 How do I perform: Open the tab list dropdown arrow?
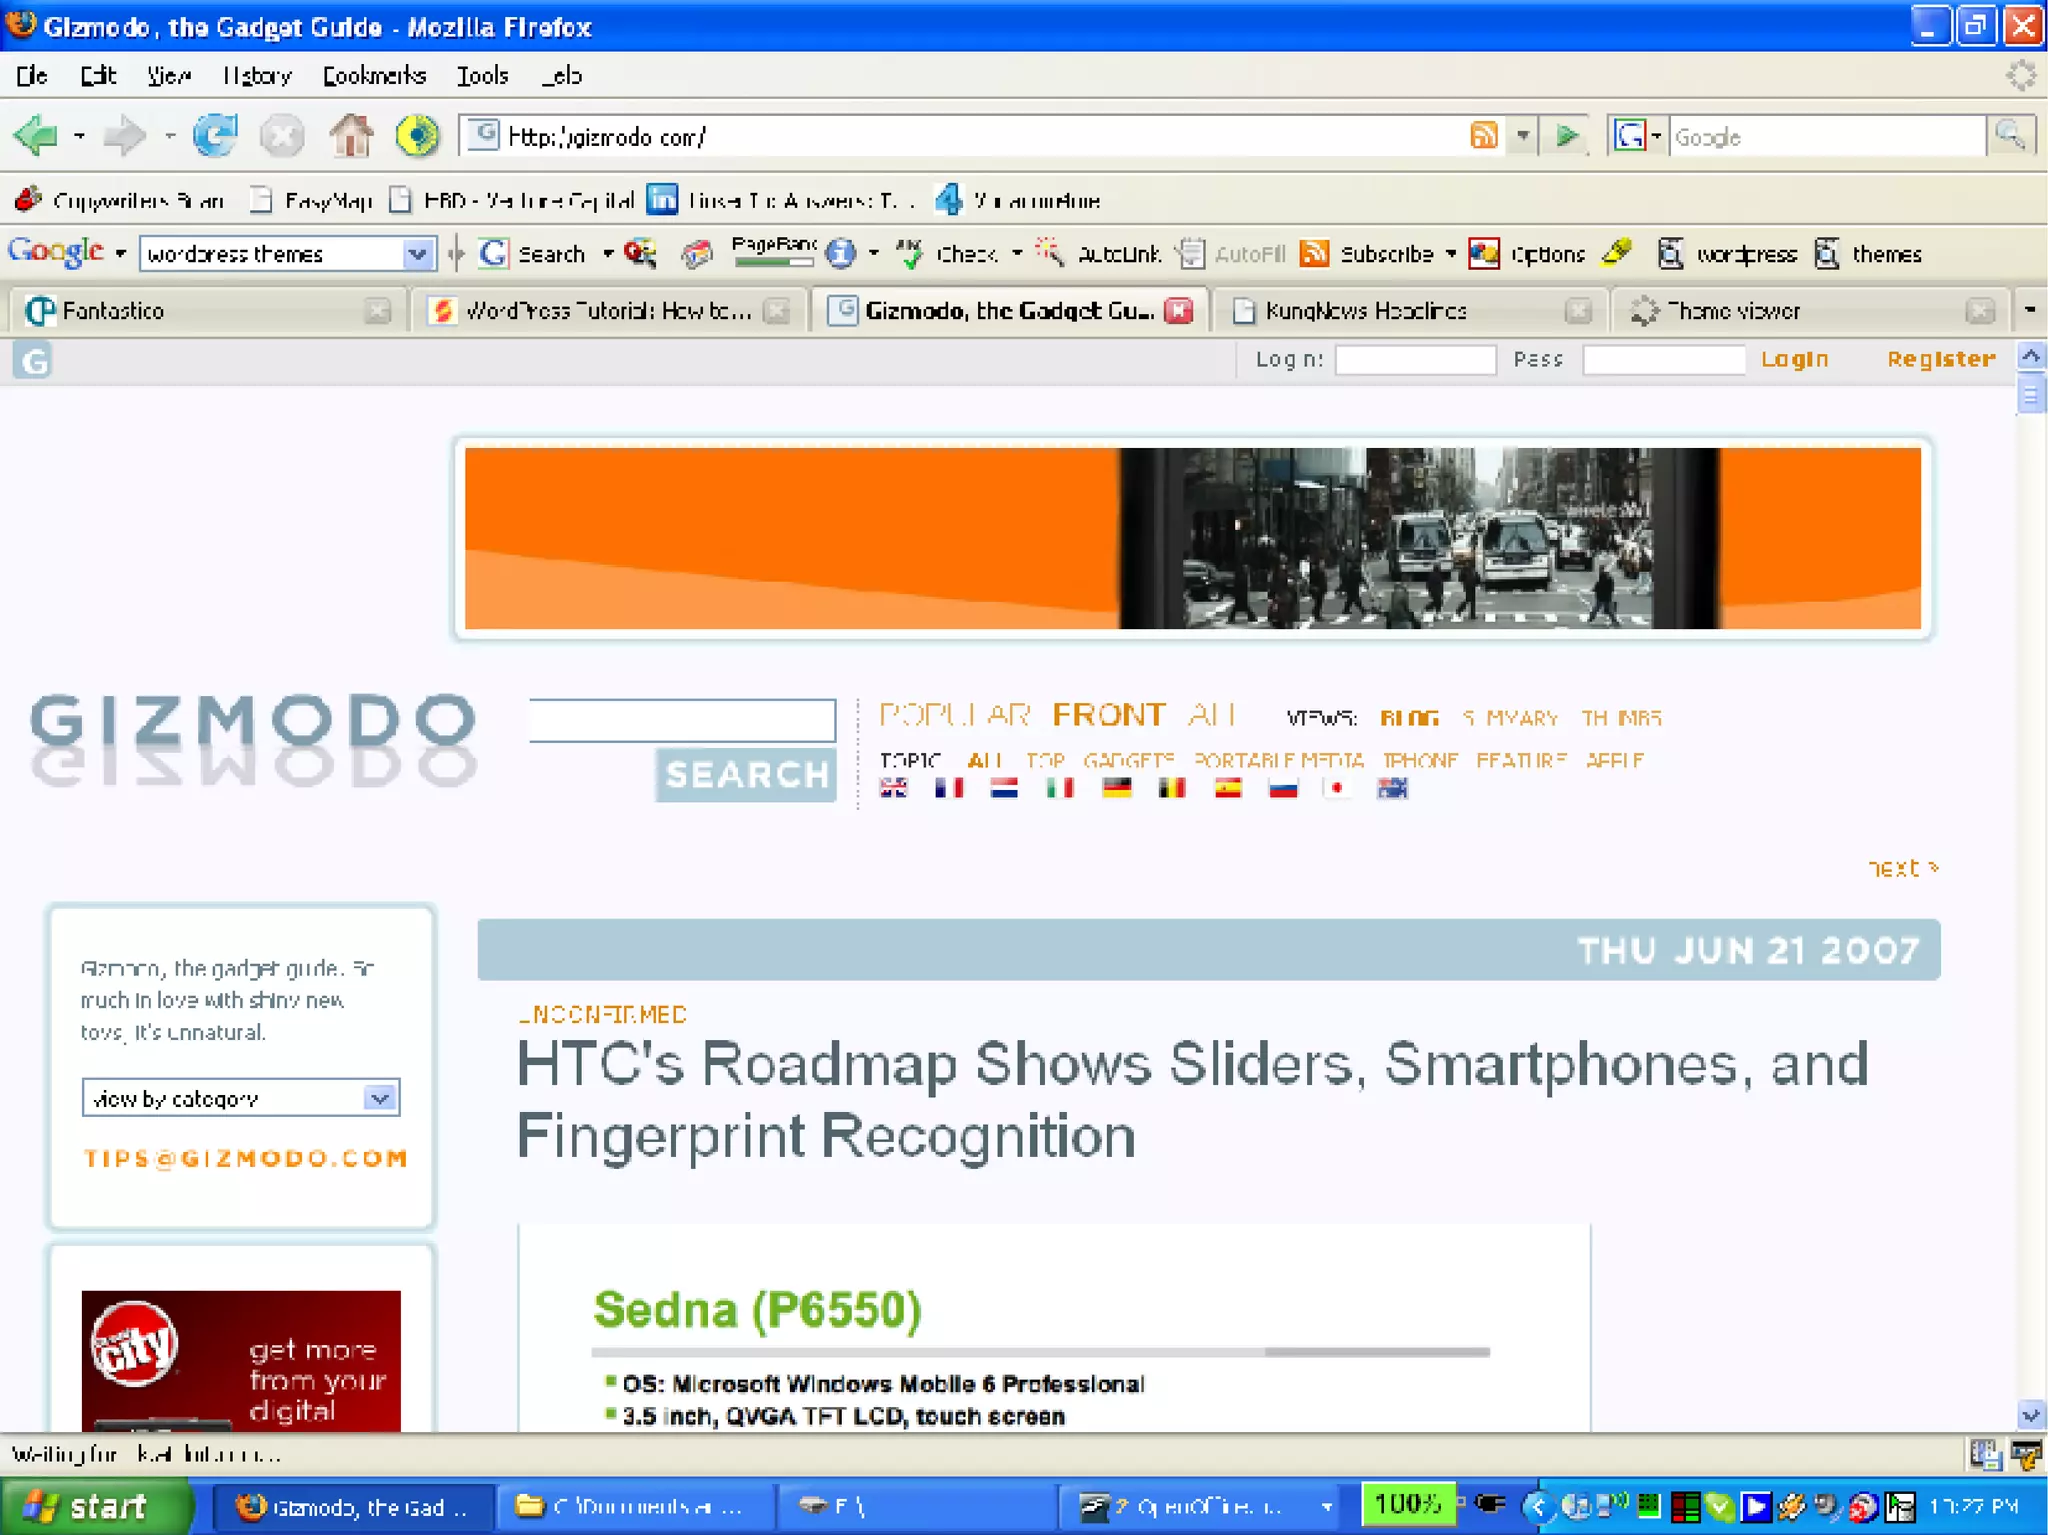click(x=2029, y=311)
